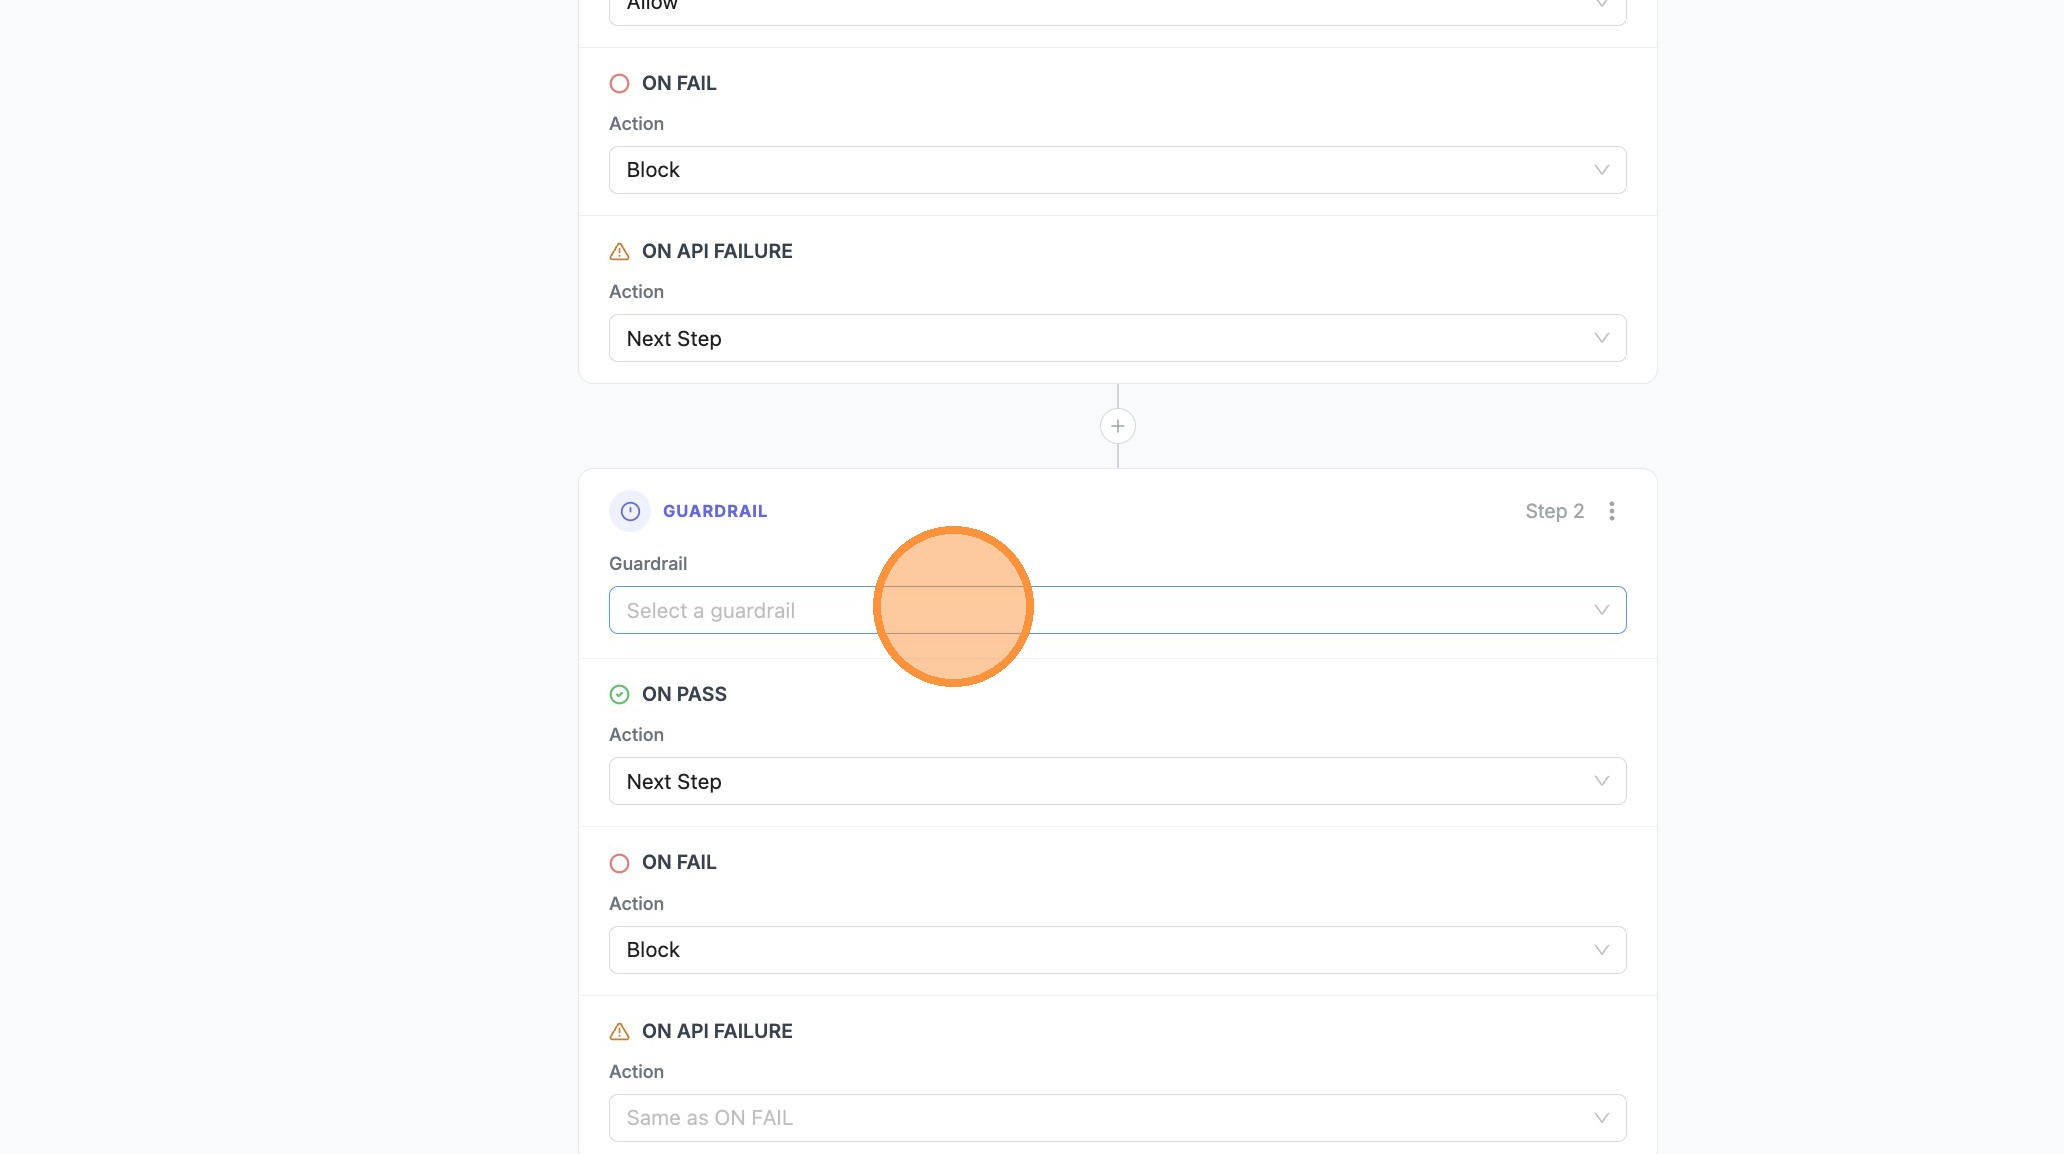
Task: Click Step 2 red ON FAIL circle icon
Action: pos(619,863)
